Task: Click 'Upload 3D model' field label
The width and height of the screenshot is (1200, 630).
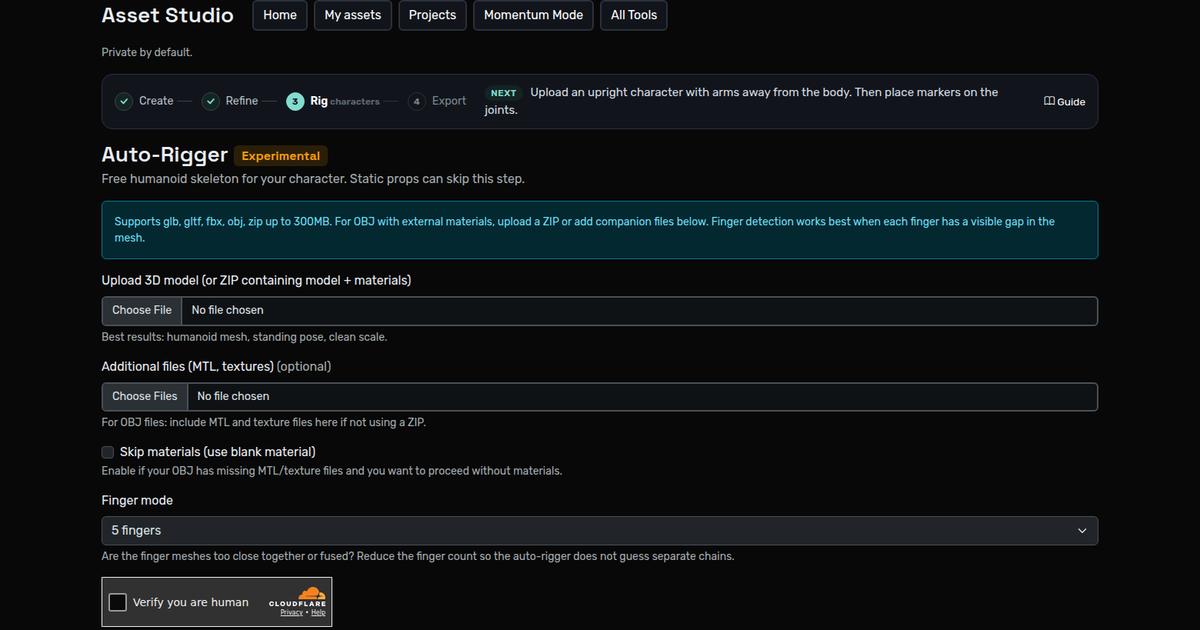Action: (256, 280)
